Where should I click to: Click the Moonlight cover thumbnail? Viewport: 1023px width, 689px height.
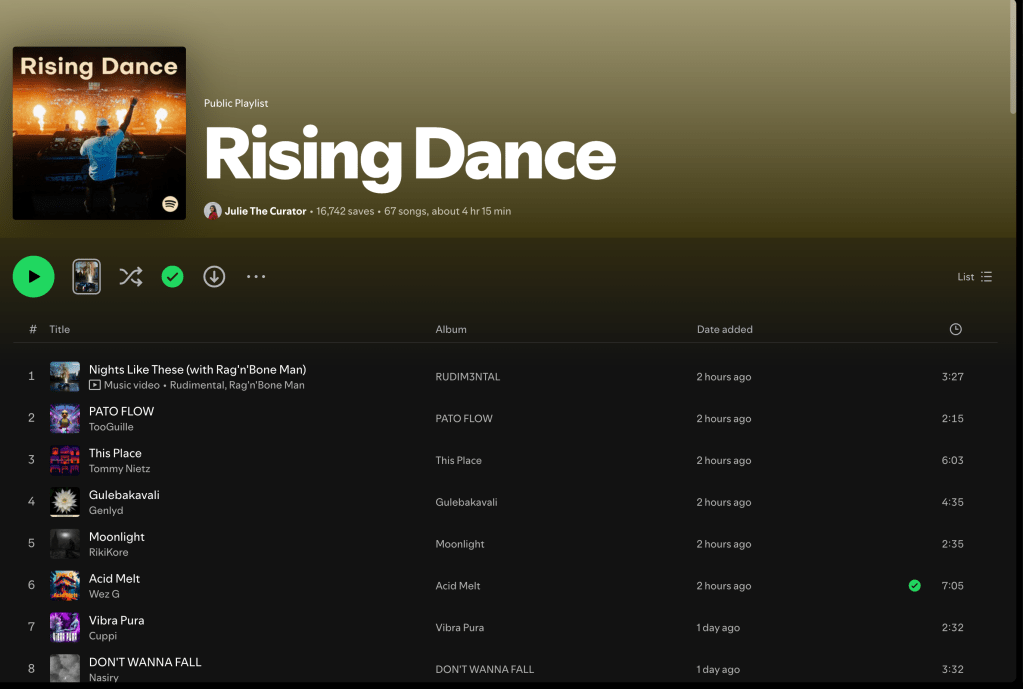(65, 544)
